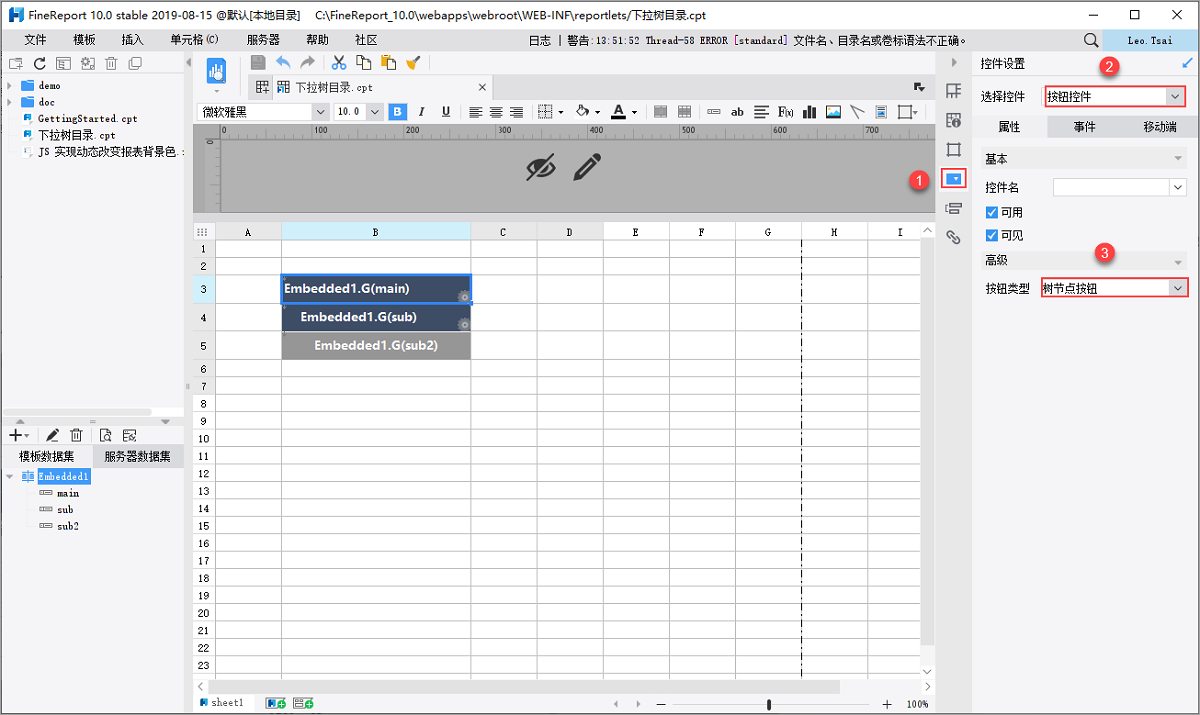
Task: Open the cell fill color bucket
Action: click(583, 112)
